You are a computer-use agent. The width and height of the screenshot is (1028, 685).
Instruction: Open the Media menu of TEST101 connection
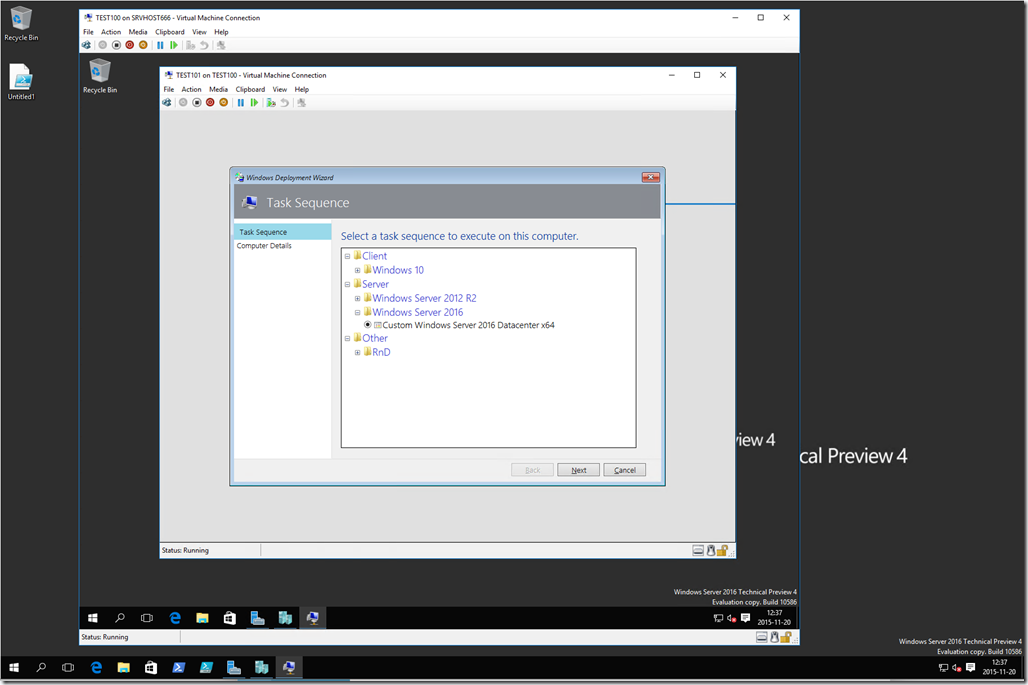pos(218,89)
